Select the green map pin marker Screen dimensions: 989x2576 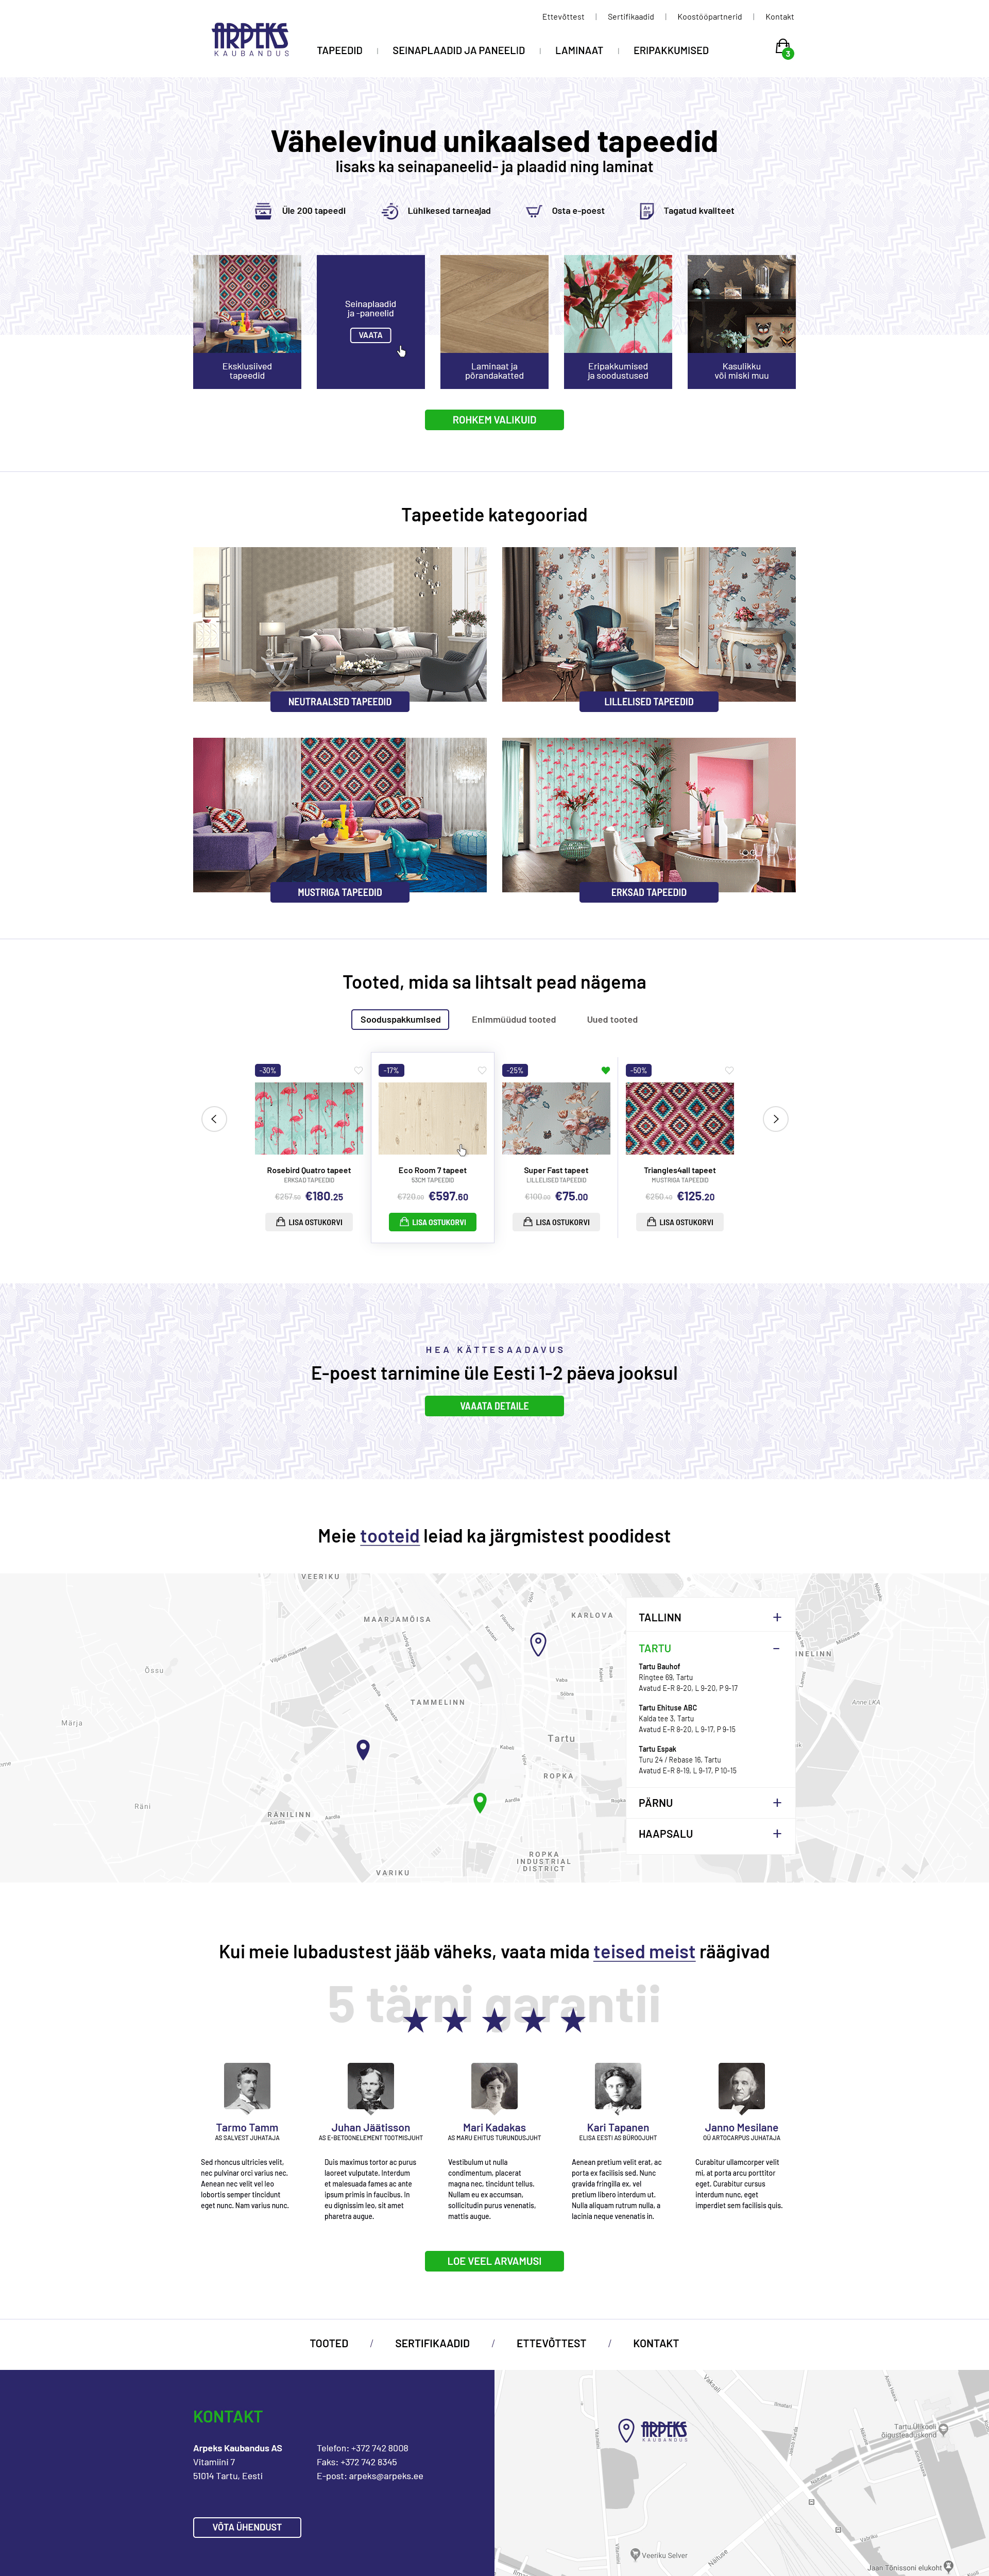[480, 1802]
